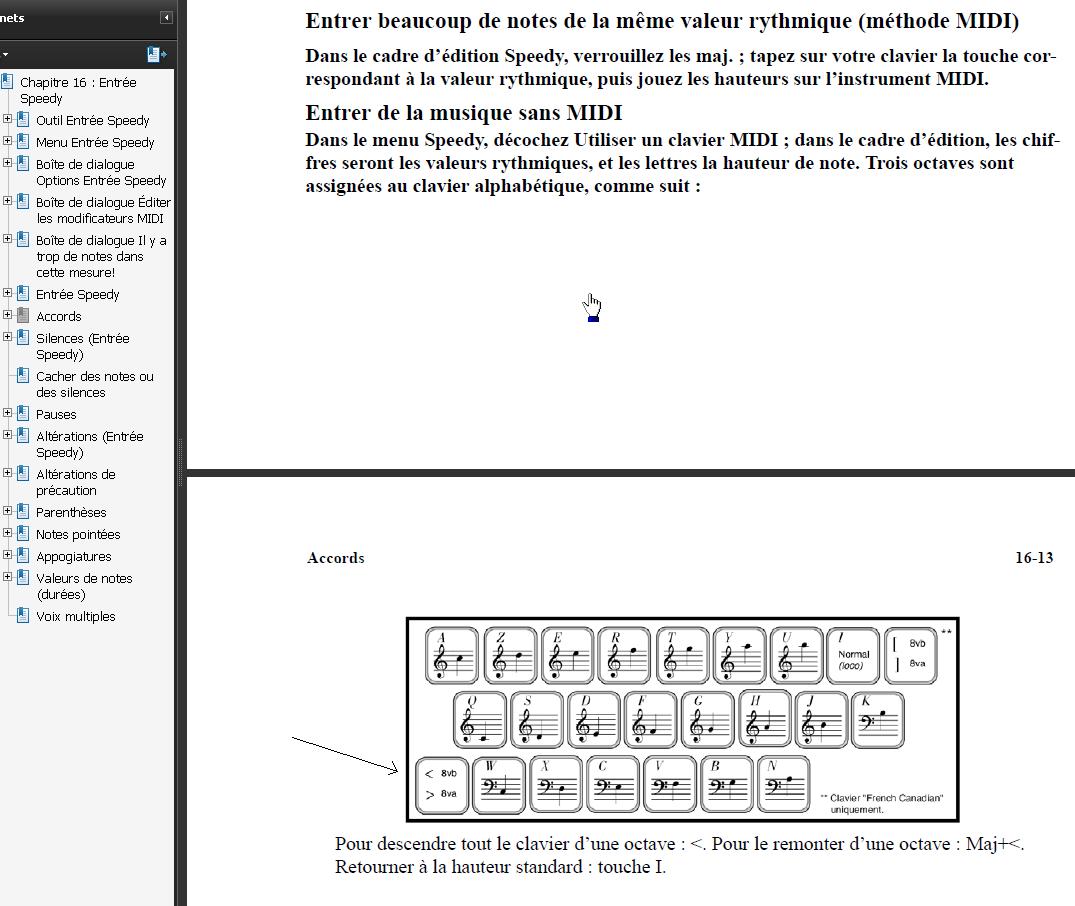Expand the Outil Entrée Speedy bookmark
Viewport: 1075px width, 906px height.
9,120
